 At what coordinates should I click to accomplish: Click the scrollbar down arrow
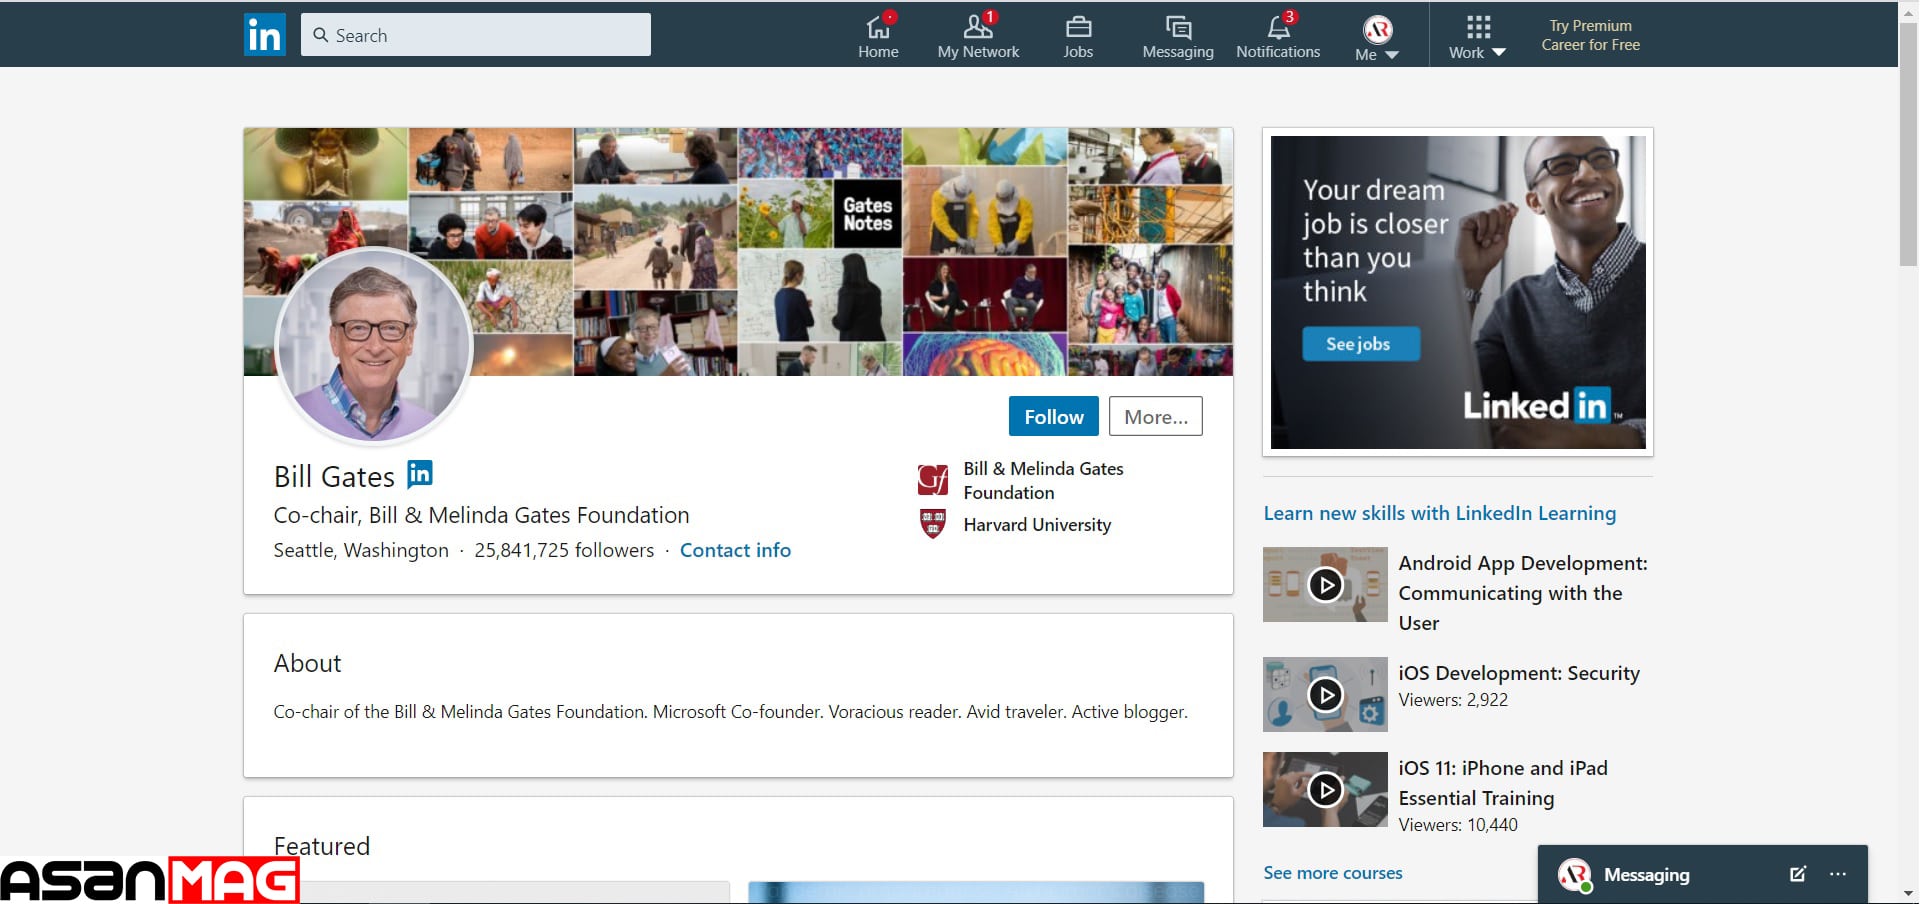1908,894
